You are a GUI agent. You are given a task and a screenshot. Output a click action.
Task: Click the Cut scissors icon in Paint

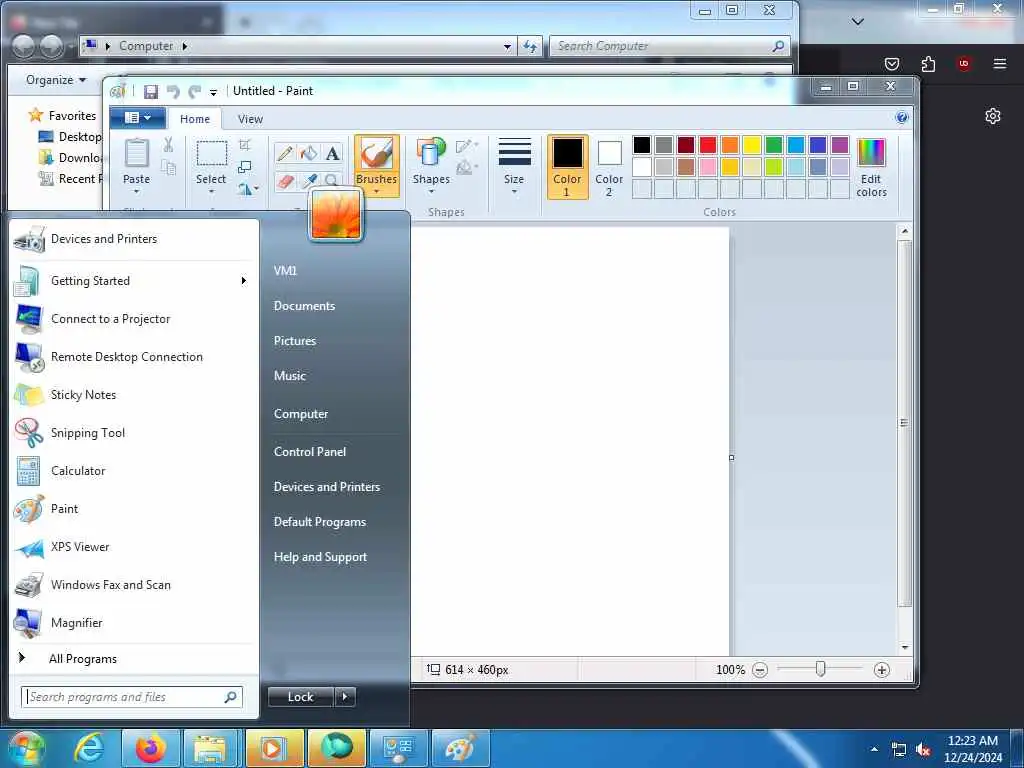[168, 145]
